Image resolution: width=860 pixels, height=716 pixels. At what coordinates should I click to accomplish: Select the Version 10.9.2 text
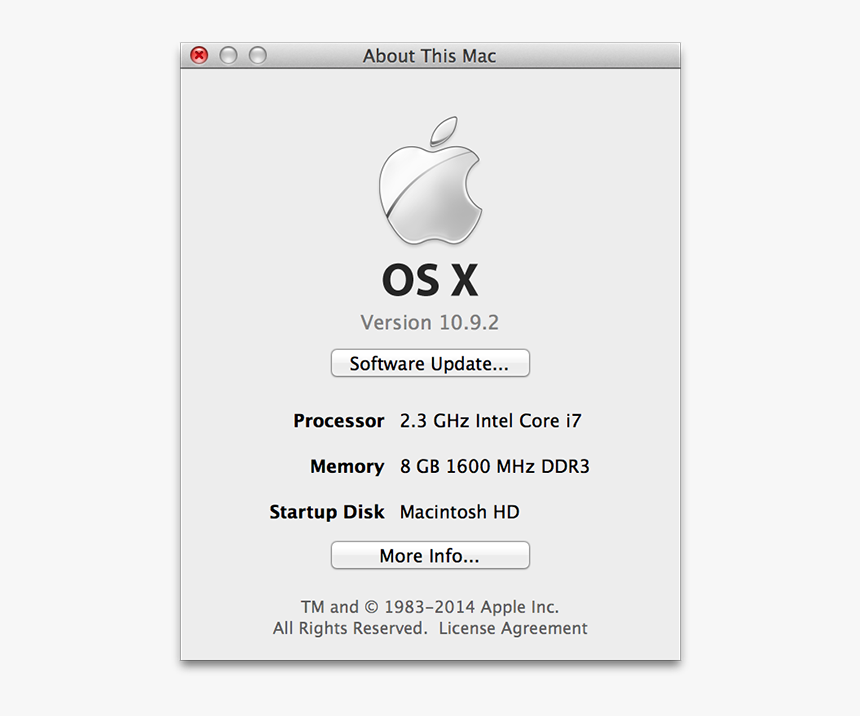(x=430, y=322)
